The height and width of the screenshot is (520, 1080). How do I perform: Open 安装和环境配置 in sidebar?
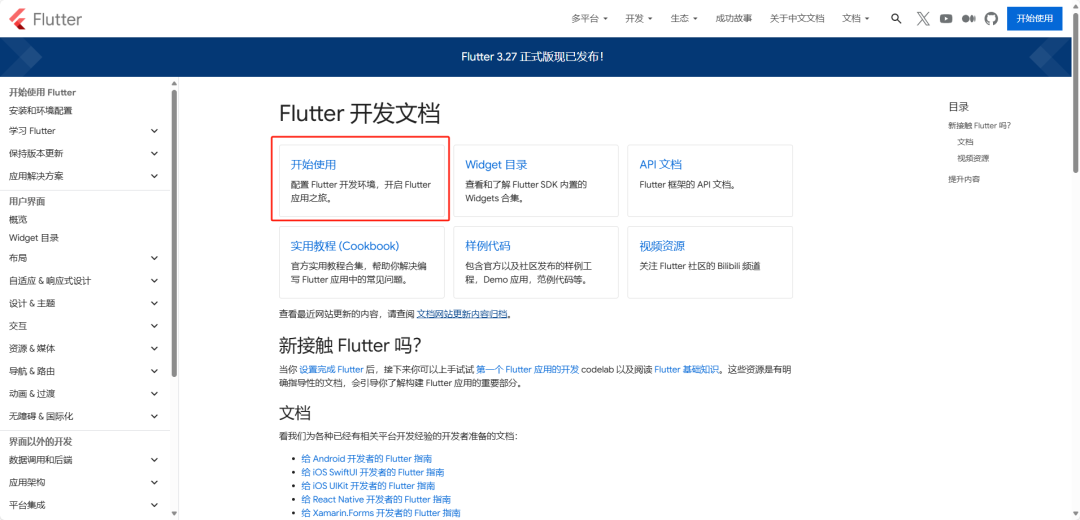41,110
